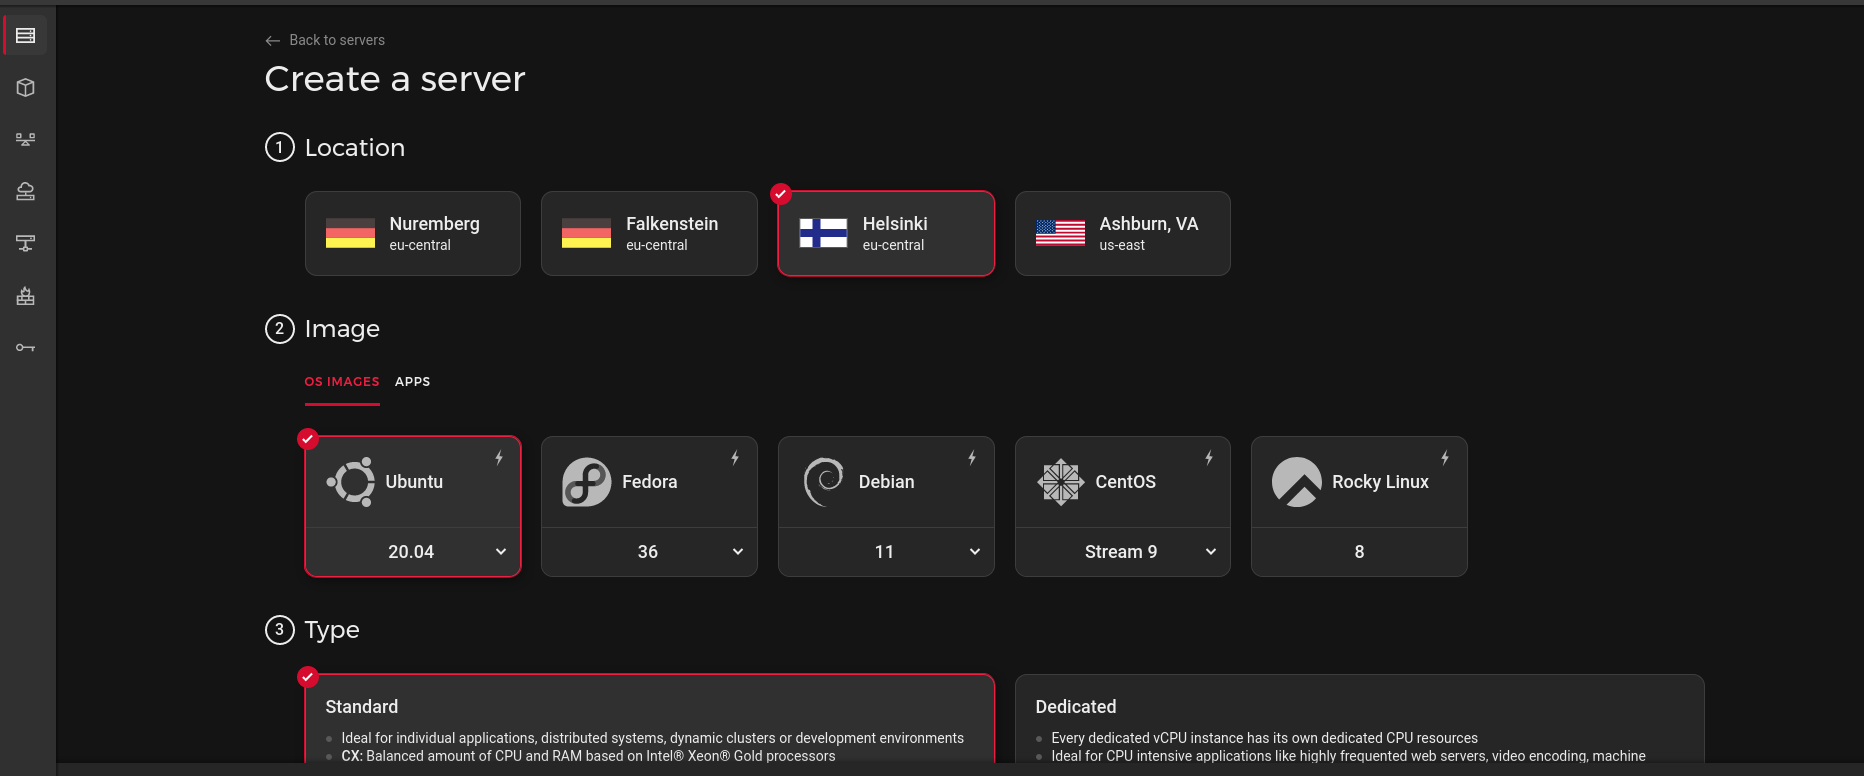The height and width of the screenshot is (776, 1864).
Task: Switch to the OS IMAGES tab
Action: tap(342, 382)
